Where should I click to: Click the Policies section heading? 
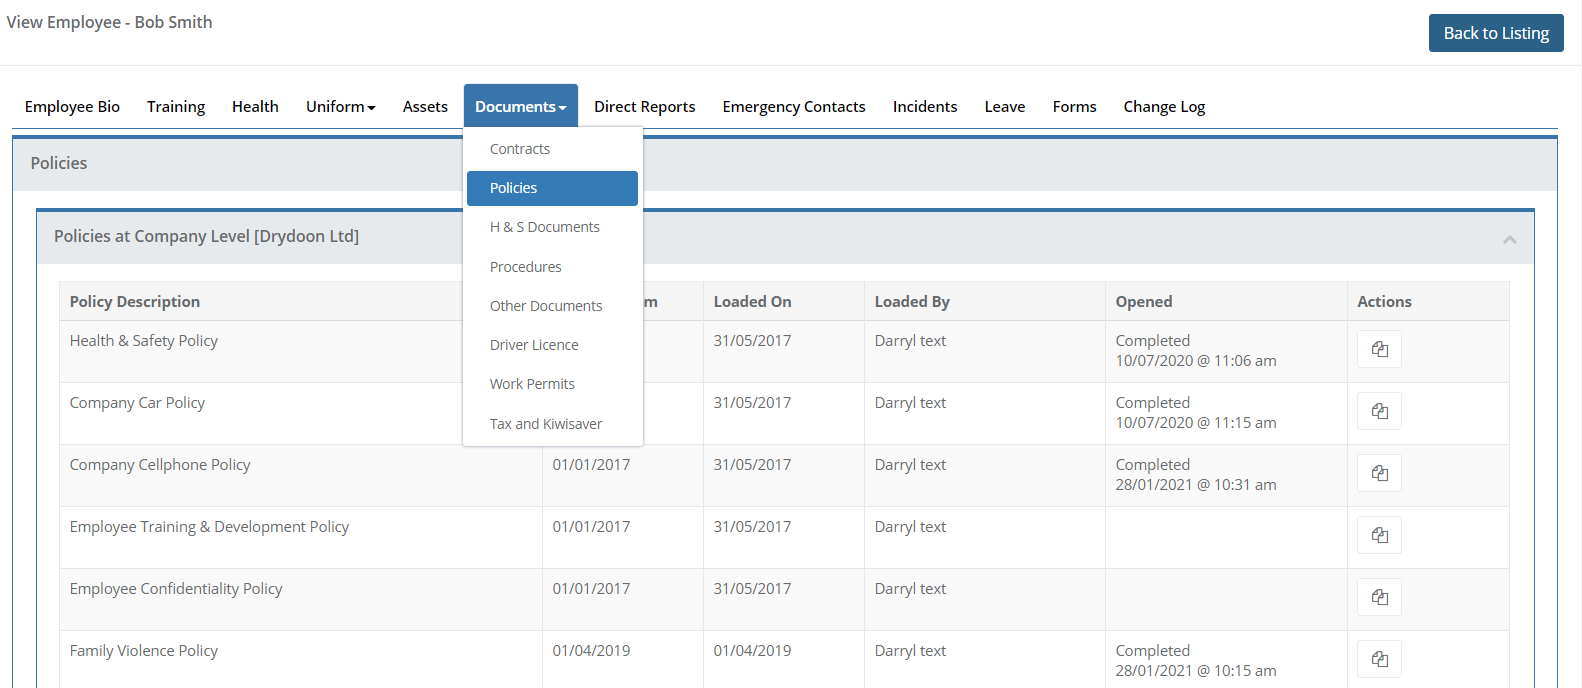(59, 163)
